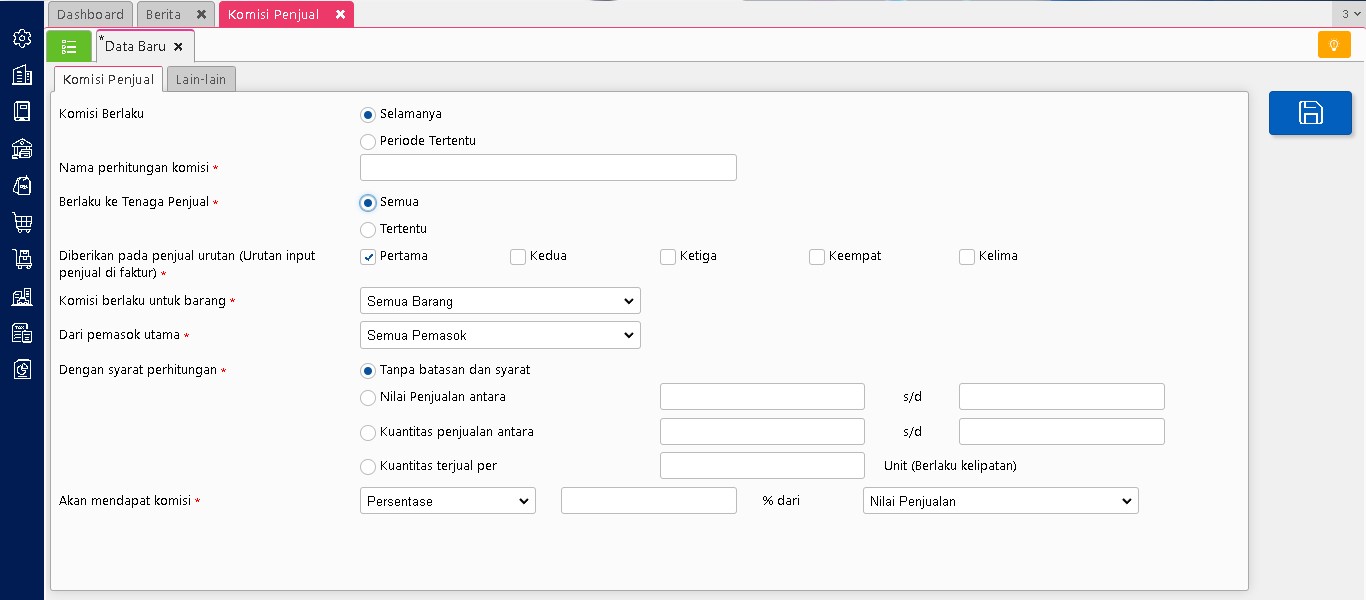Image resolution: width=1366 pixels, height=600 pixels.
Task: Open the green list view button
Action: click(x=69, y=46)
